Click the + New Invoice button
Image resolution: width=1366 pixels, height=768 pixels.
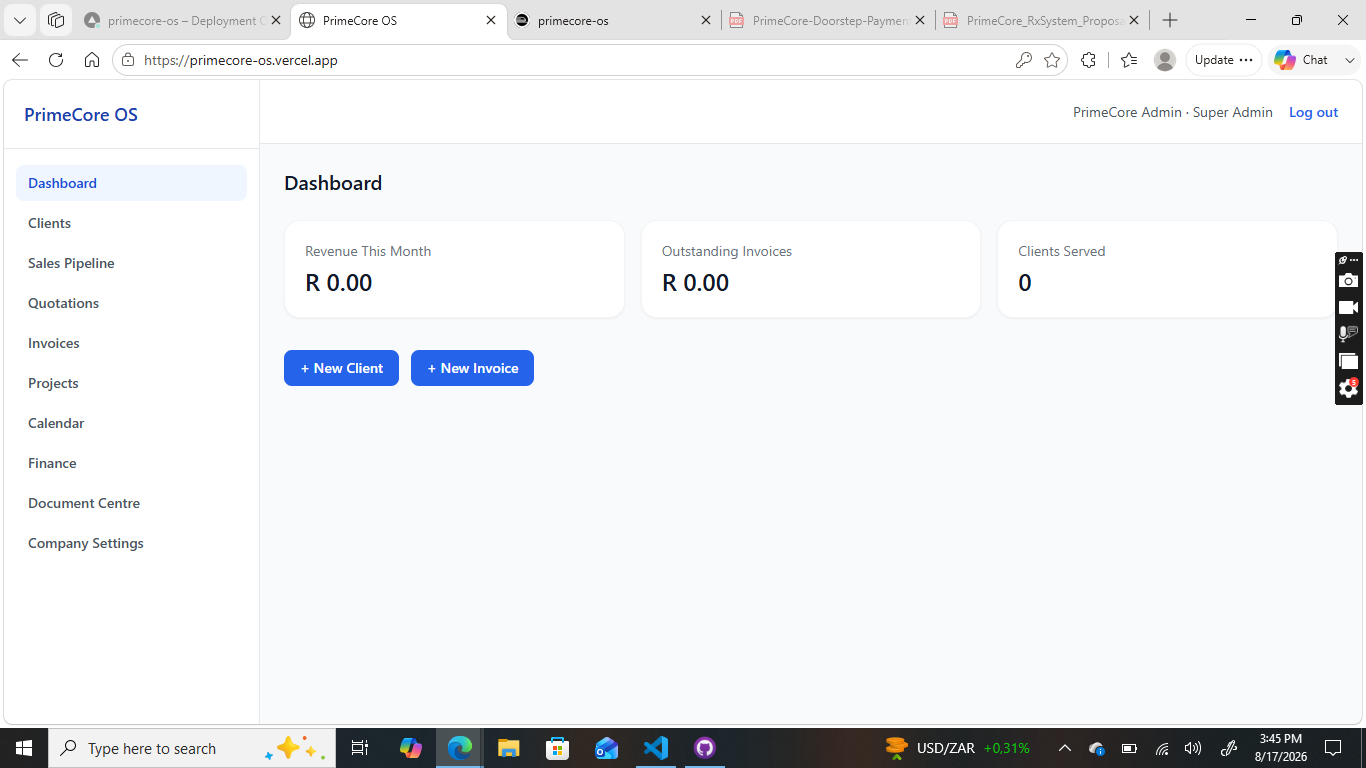point(472,368)
